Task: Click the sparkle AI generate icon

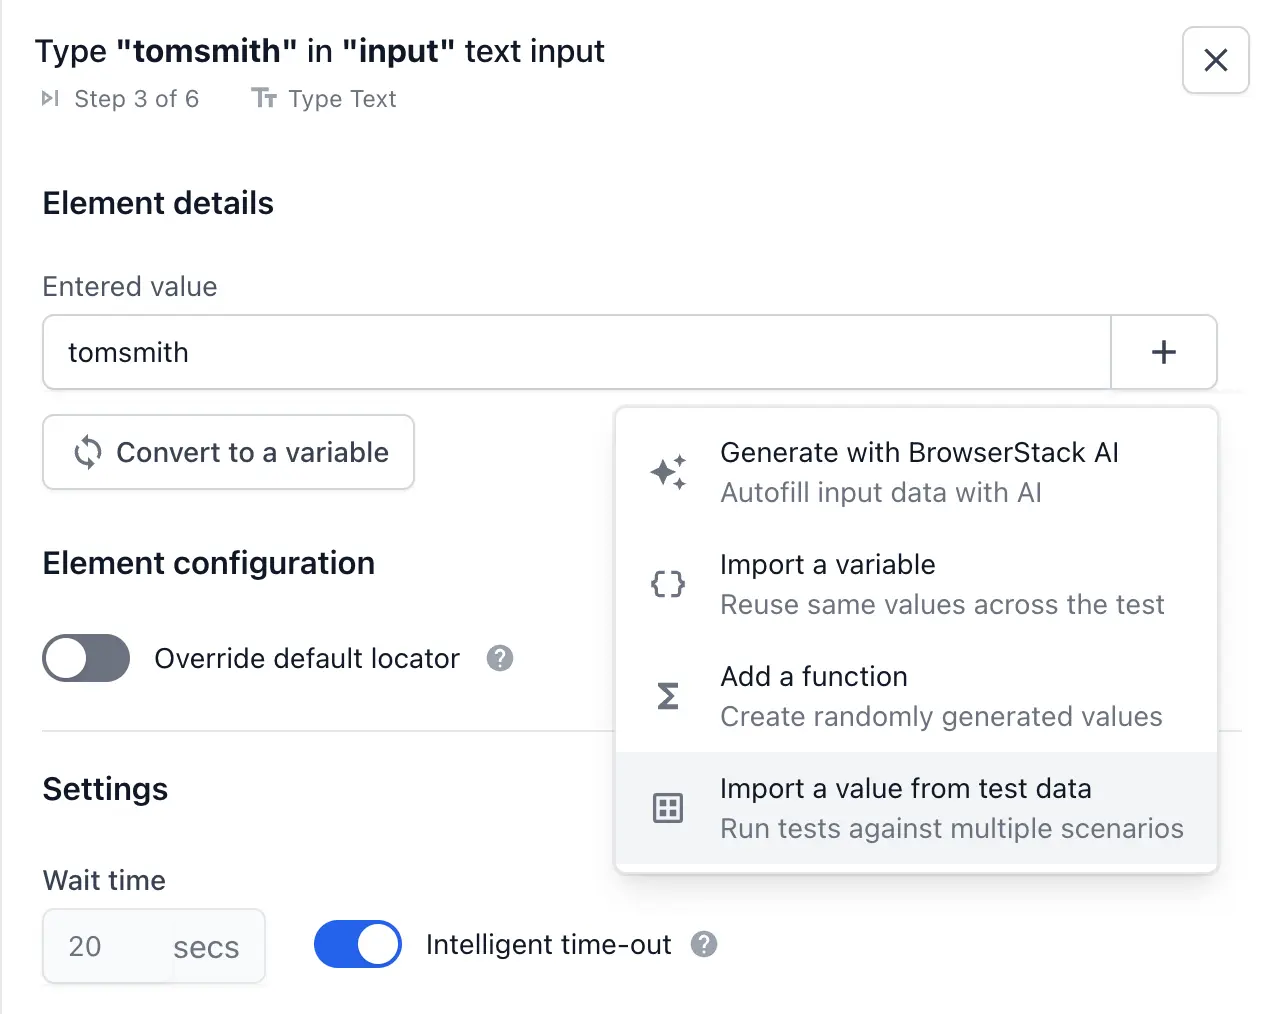Action: (668, 472)
